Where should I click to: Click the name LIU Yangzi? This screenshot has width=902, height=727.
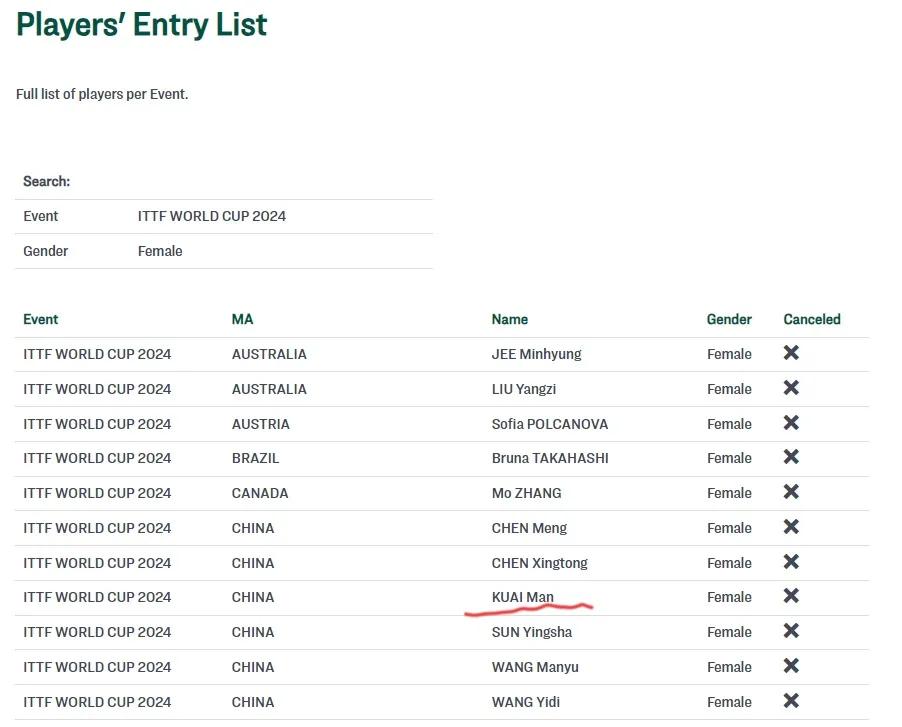coord(523,389)
